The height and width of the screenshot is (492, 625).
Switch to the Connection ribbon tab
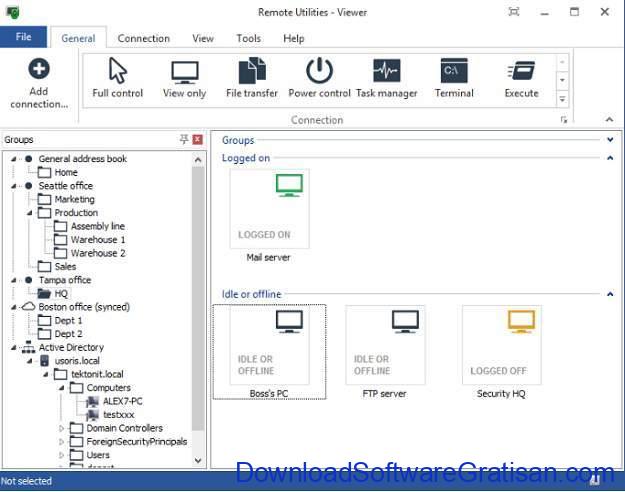(x=143, y=38)
